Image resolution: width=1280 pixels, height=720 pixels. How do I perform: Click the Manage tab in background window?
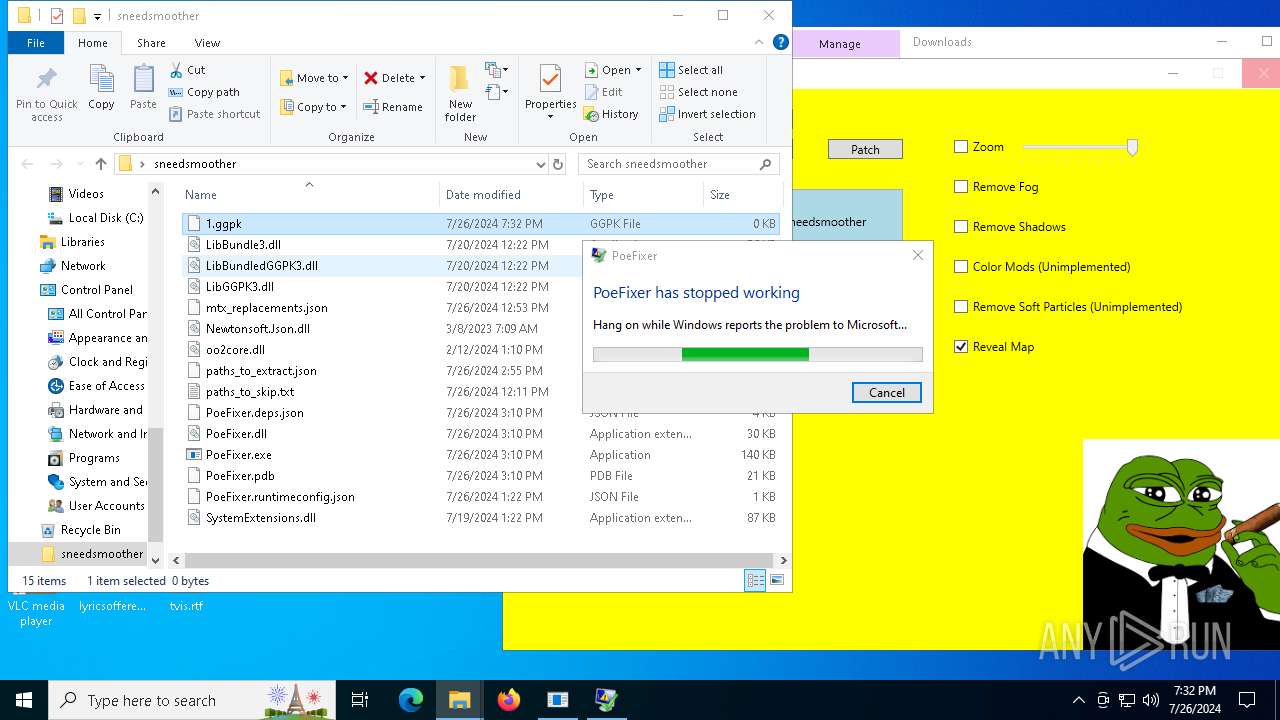pyautogui.click(x=840, y=43)
